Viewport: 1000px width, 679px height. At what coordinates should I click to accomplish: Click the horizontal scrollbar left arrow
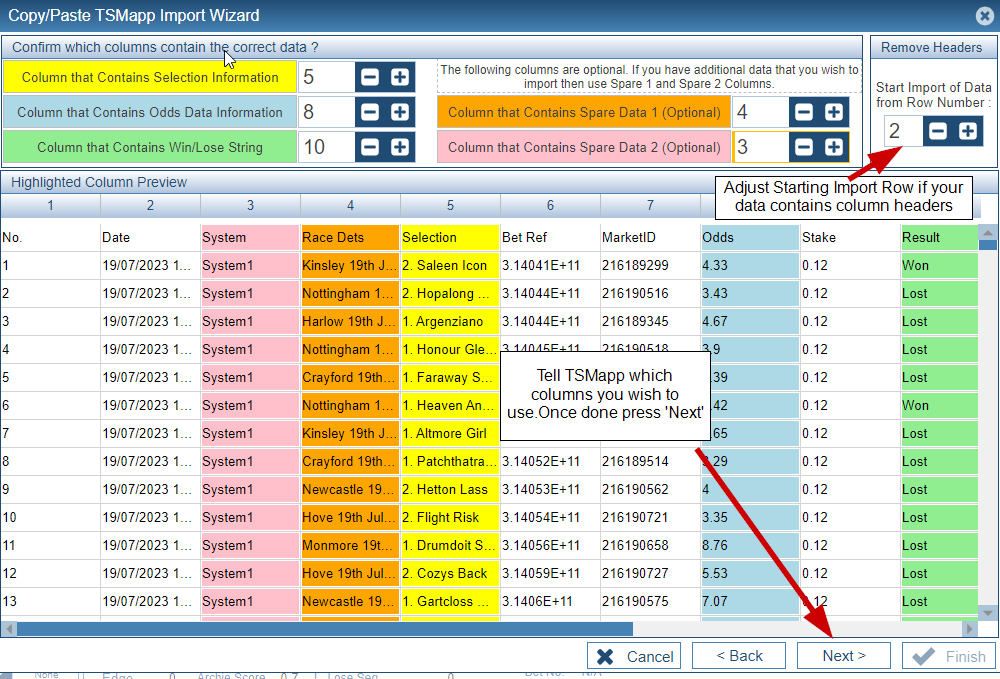tap(8, 629)
